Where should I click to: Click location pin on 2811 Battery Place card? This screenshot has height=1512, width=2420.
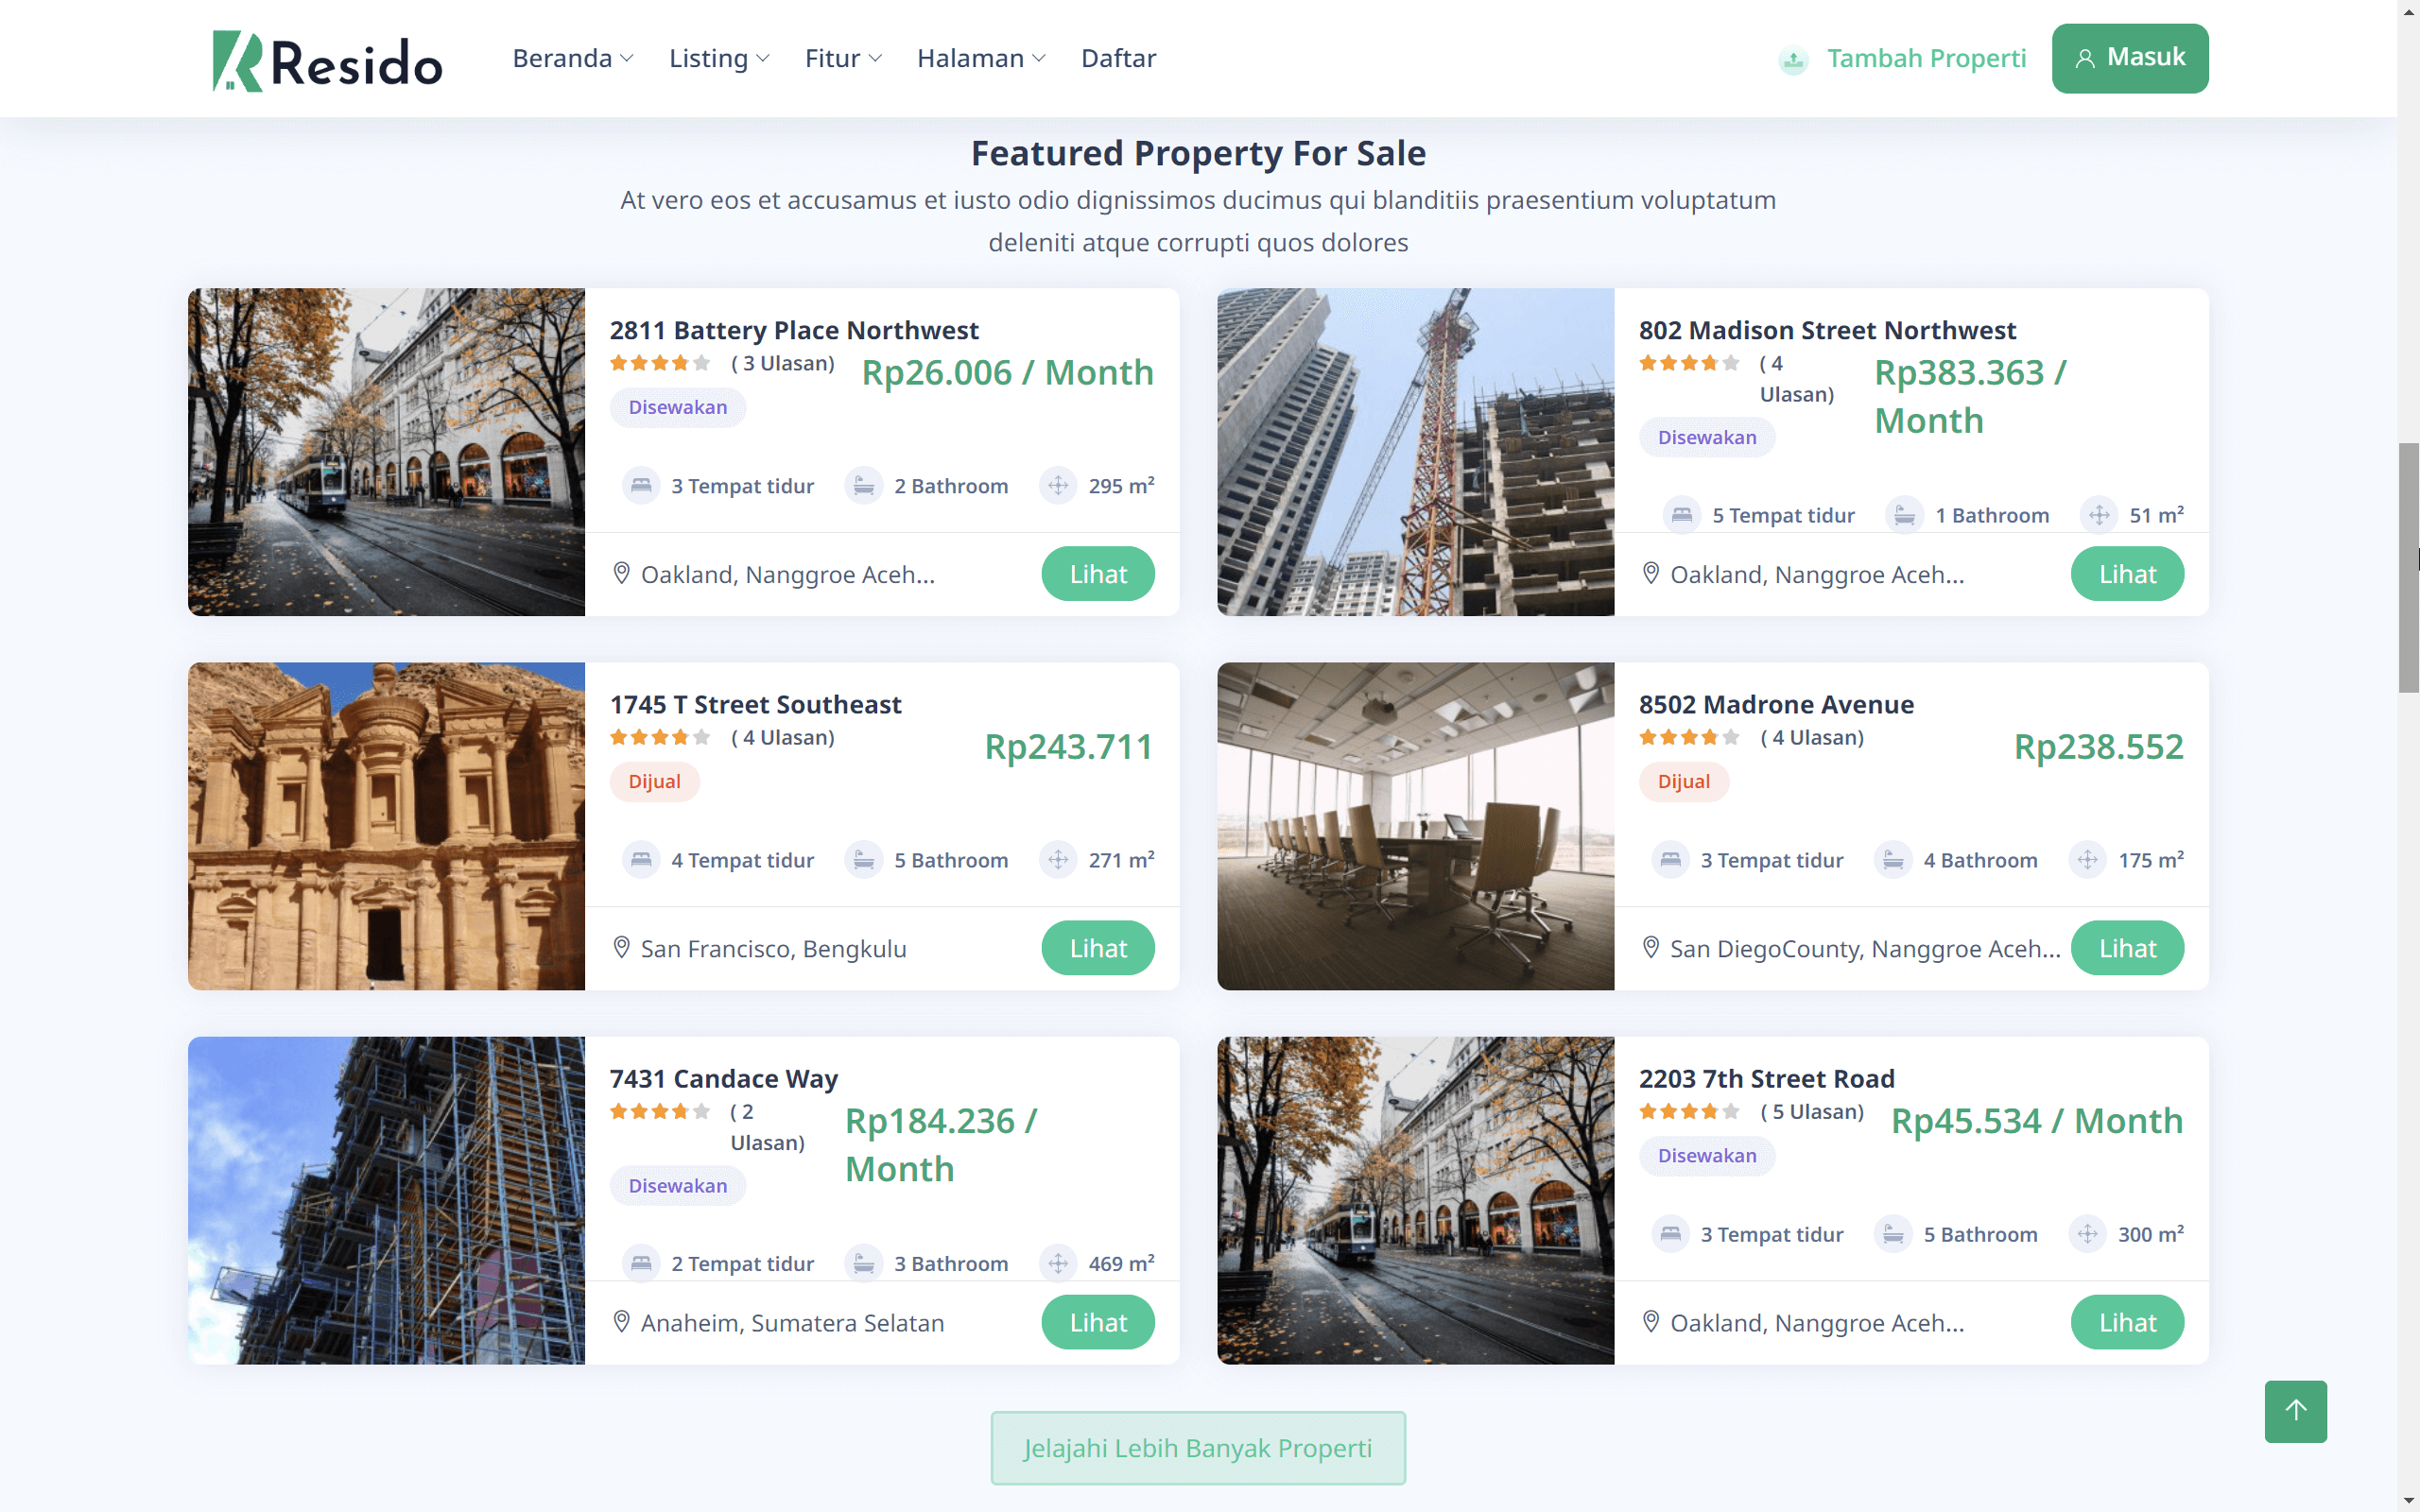click(621, 574)
